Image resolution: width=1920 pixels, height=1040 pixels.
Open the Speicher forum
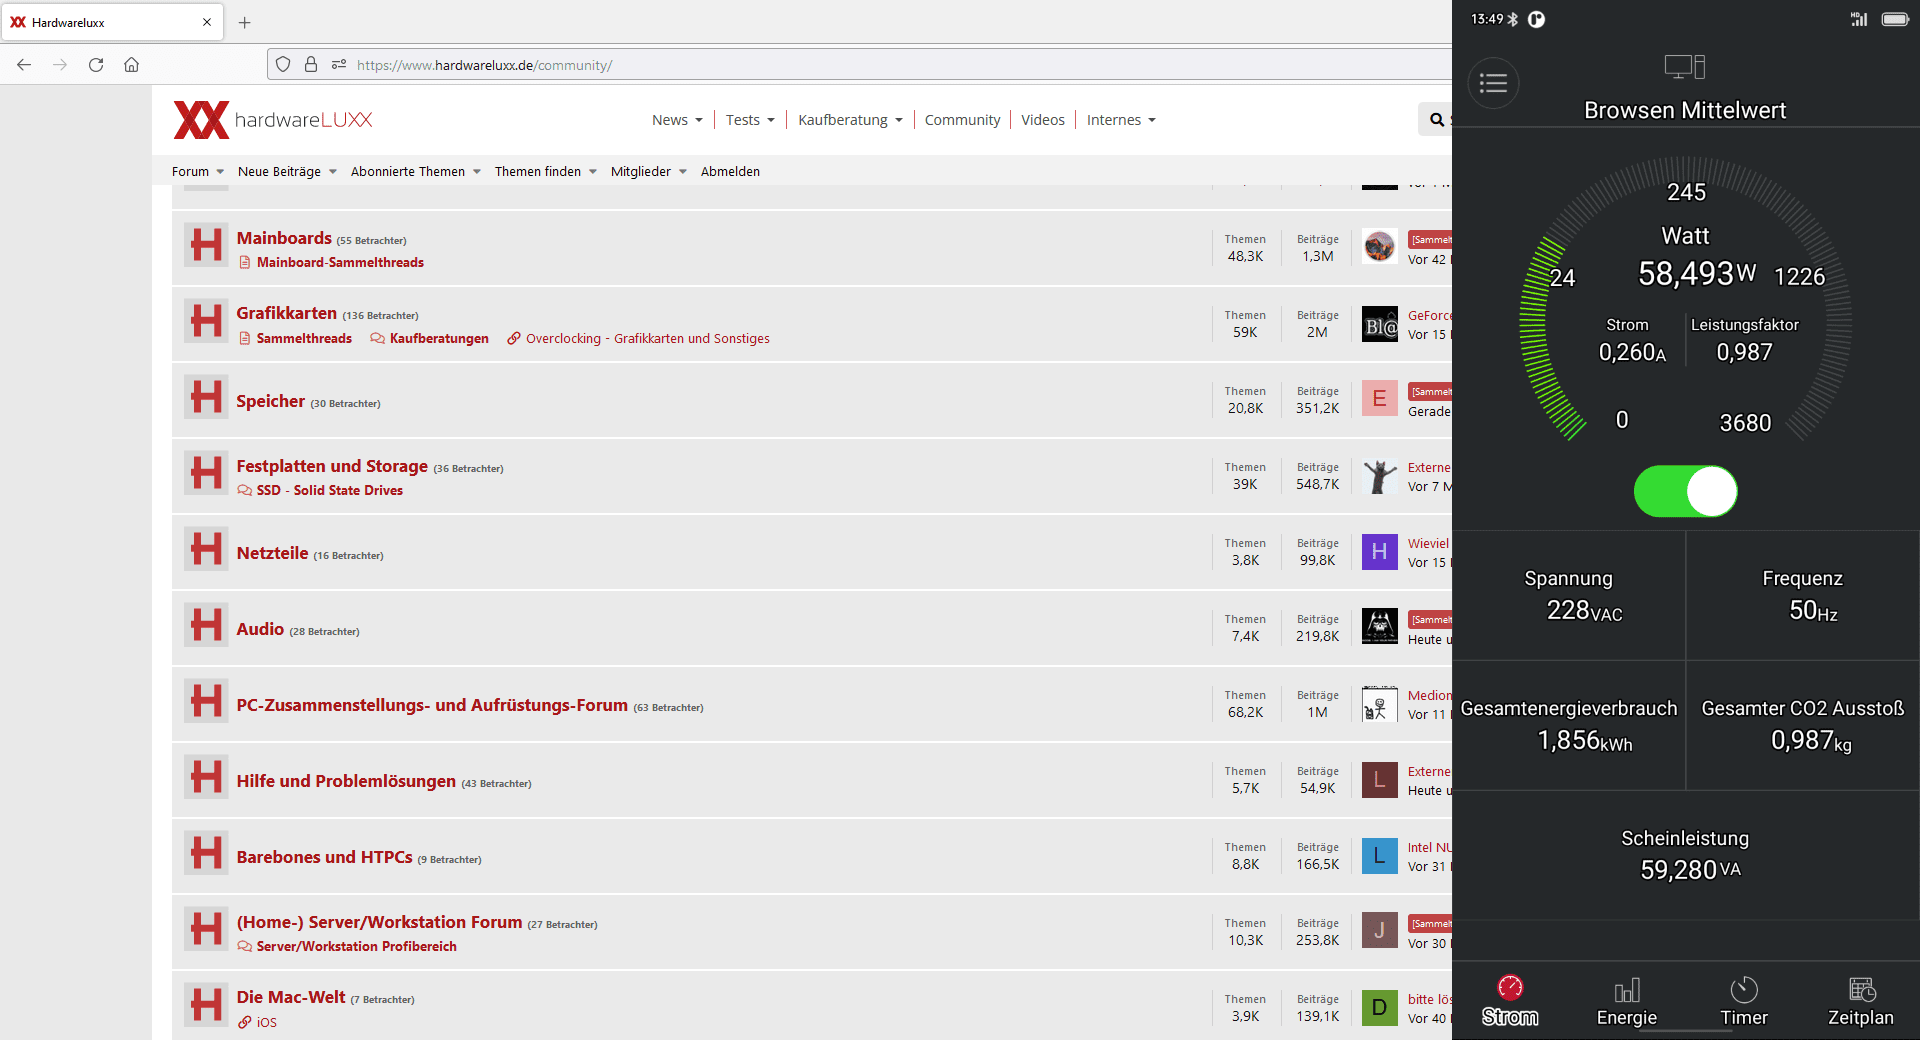click(x=270, y=401)
